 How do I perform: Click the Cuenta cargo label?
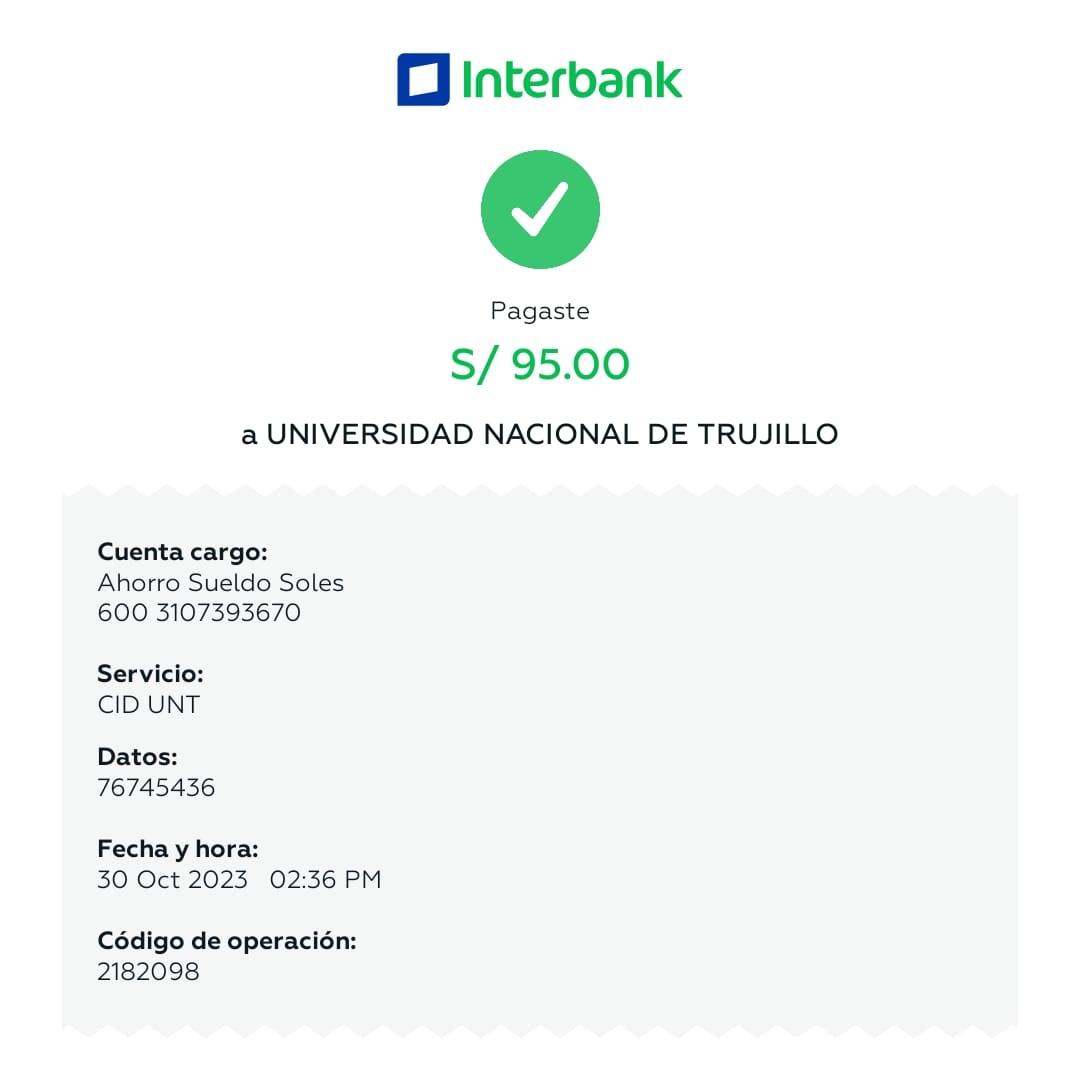click(x=182, y=552)
